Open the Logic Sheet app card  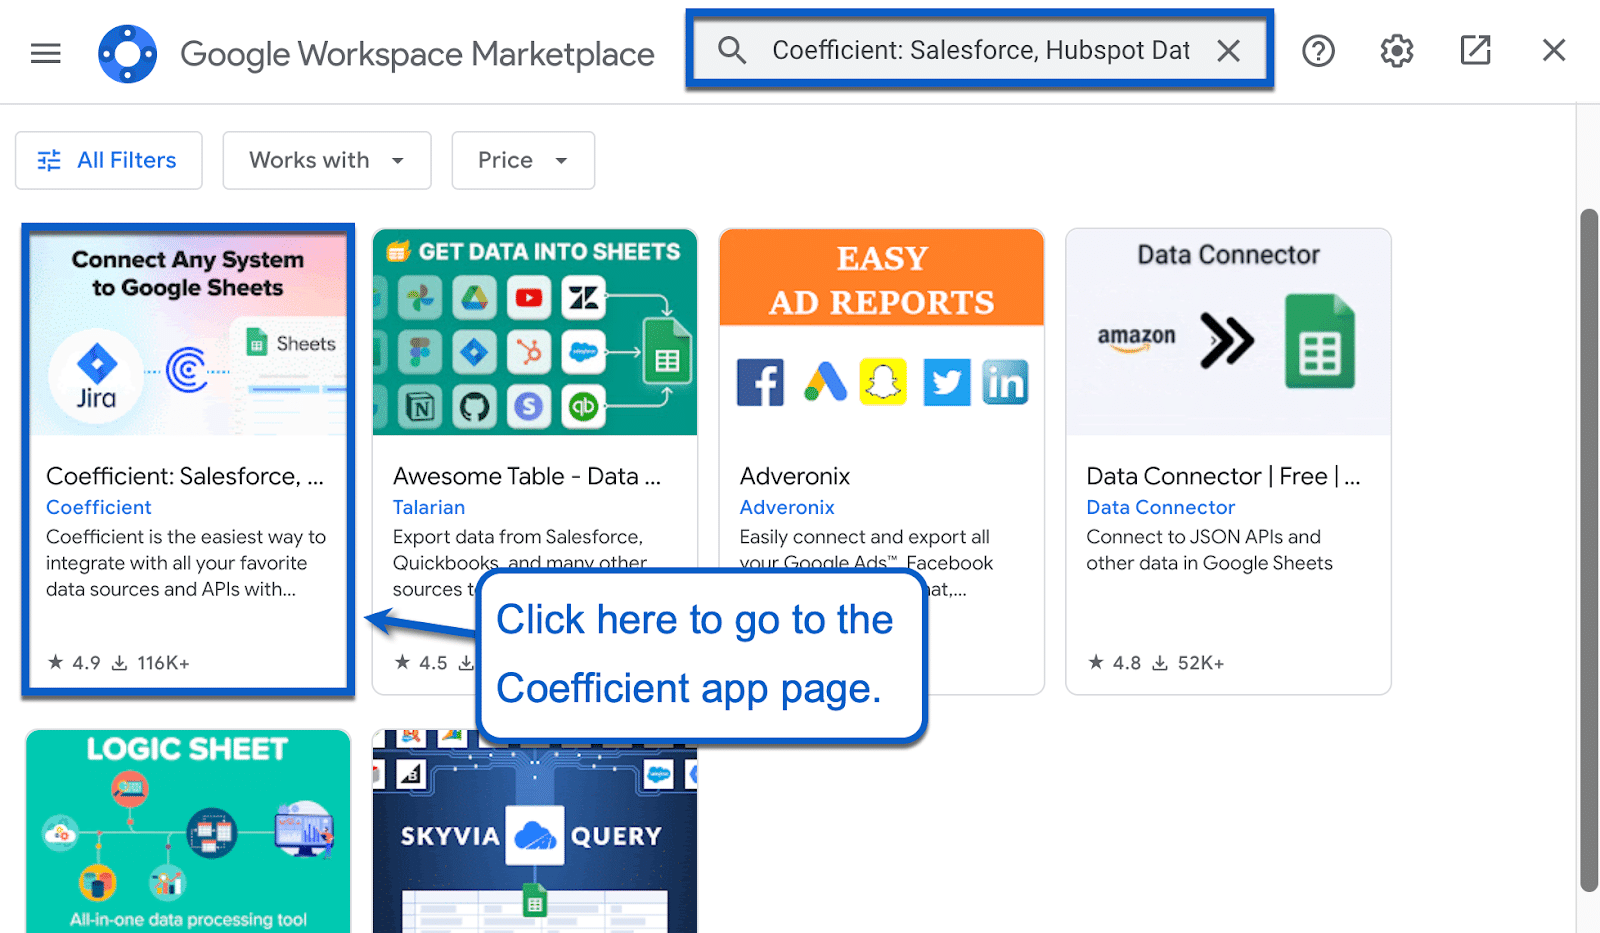coord(188,831)
